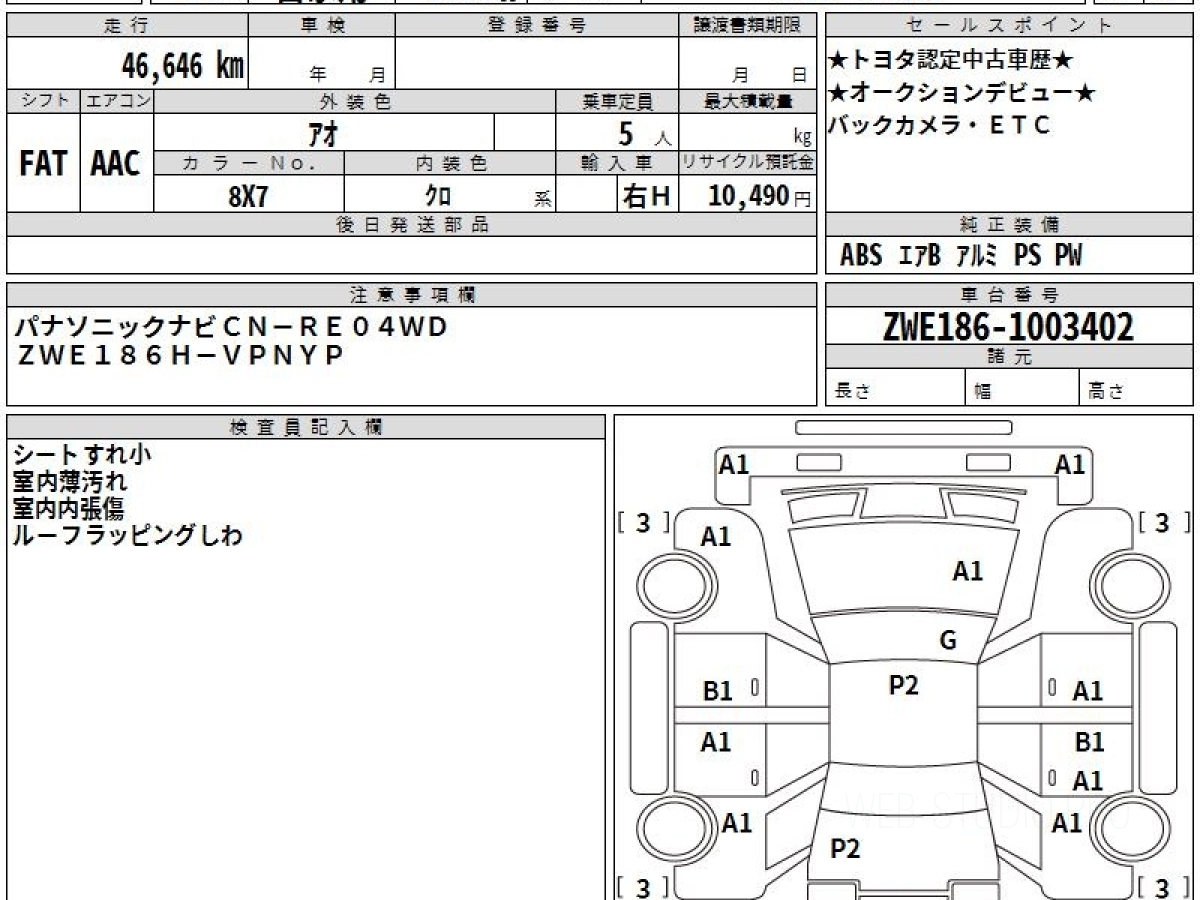Select the 10,490円 recycle deposit value
This screenshot has width=1200, height=900.
tap(760, 196)
